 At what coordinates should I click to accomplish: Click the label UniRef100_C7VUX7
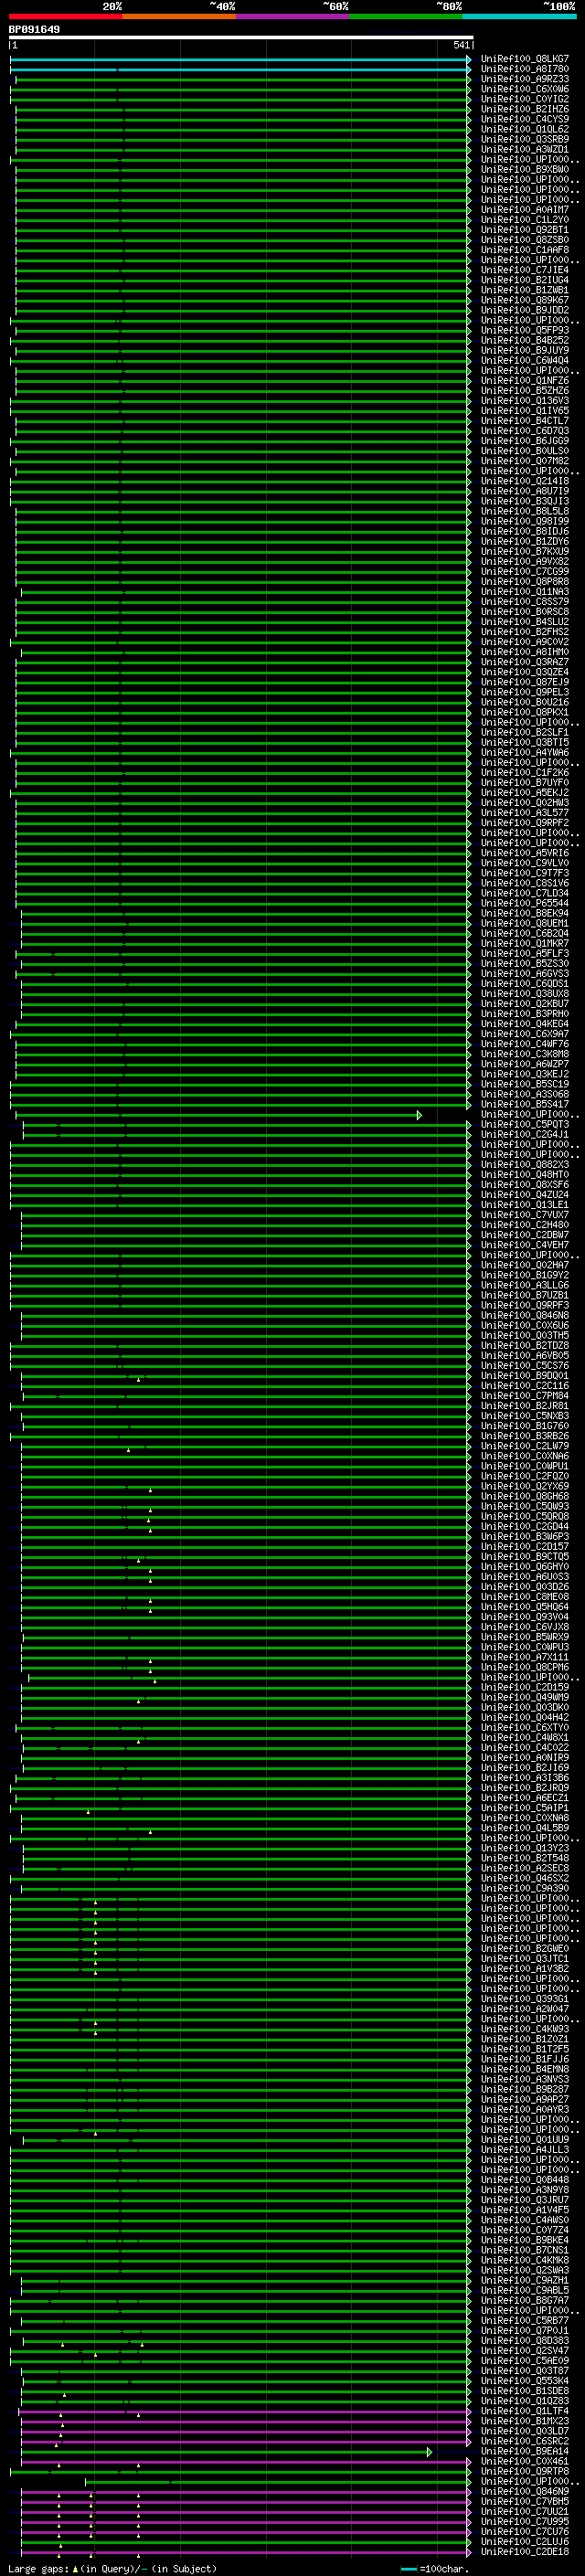[525, 1215]
